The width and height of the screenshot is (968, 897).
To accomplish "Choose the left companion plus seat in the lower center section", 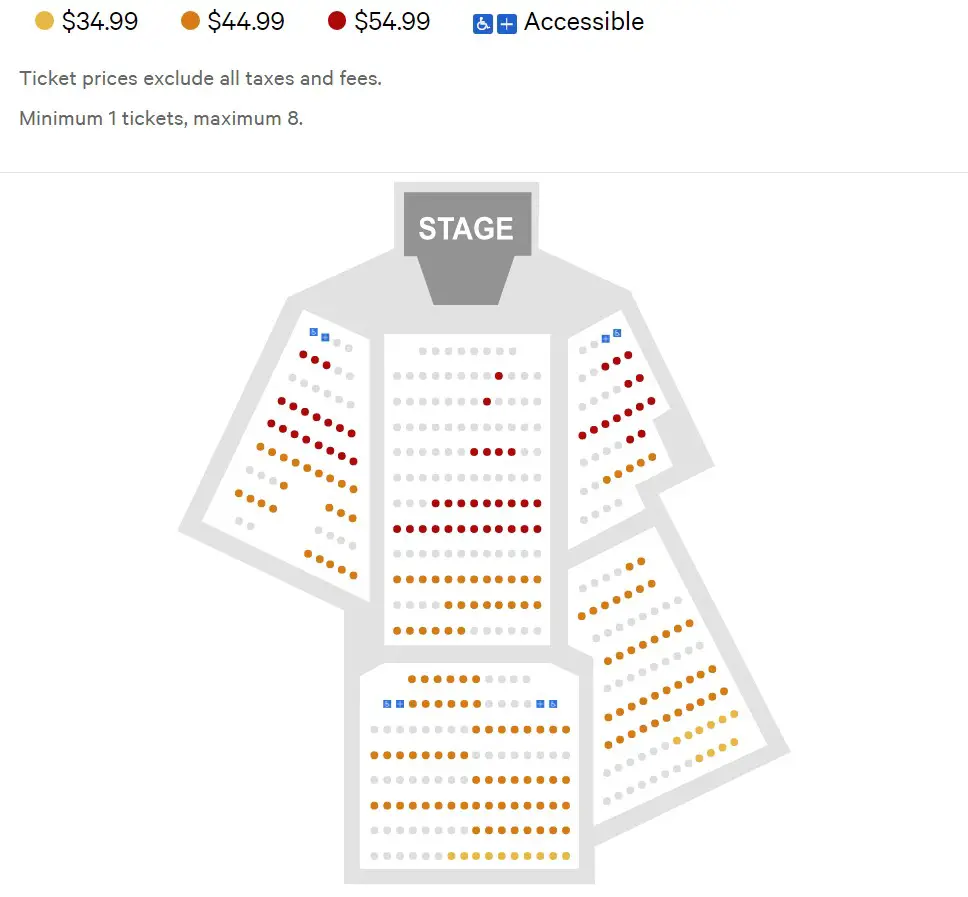I will (x=400, y=704).
